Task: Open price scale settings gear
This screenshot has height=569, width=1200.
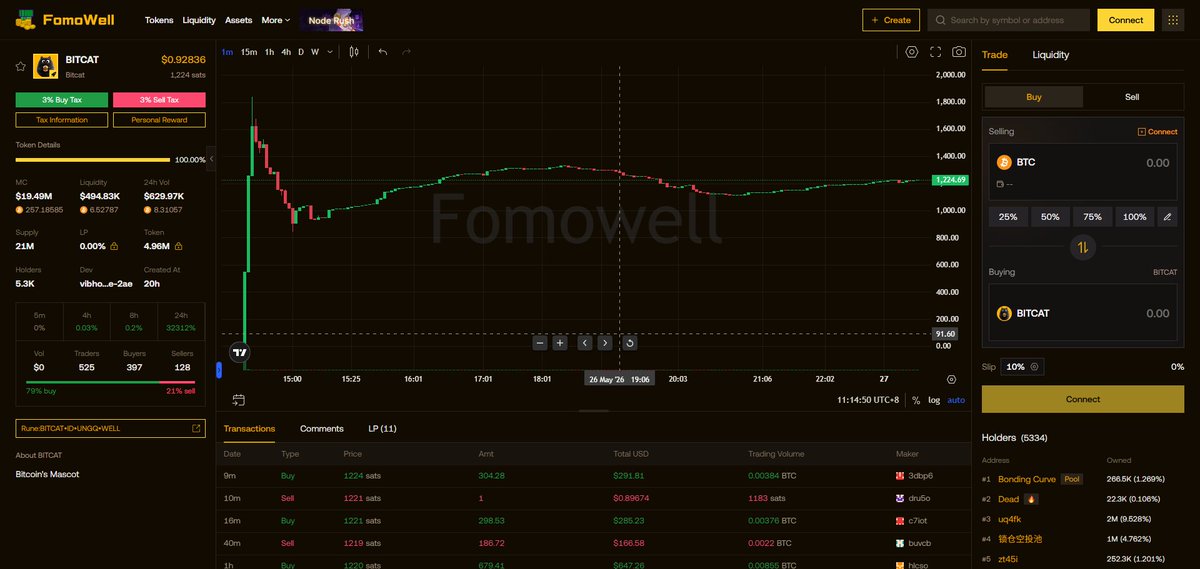Action: (x=951, y=379)
